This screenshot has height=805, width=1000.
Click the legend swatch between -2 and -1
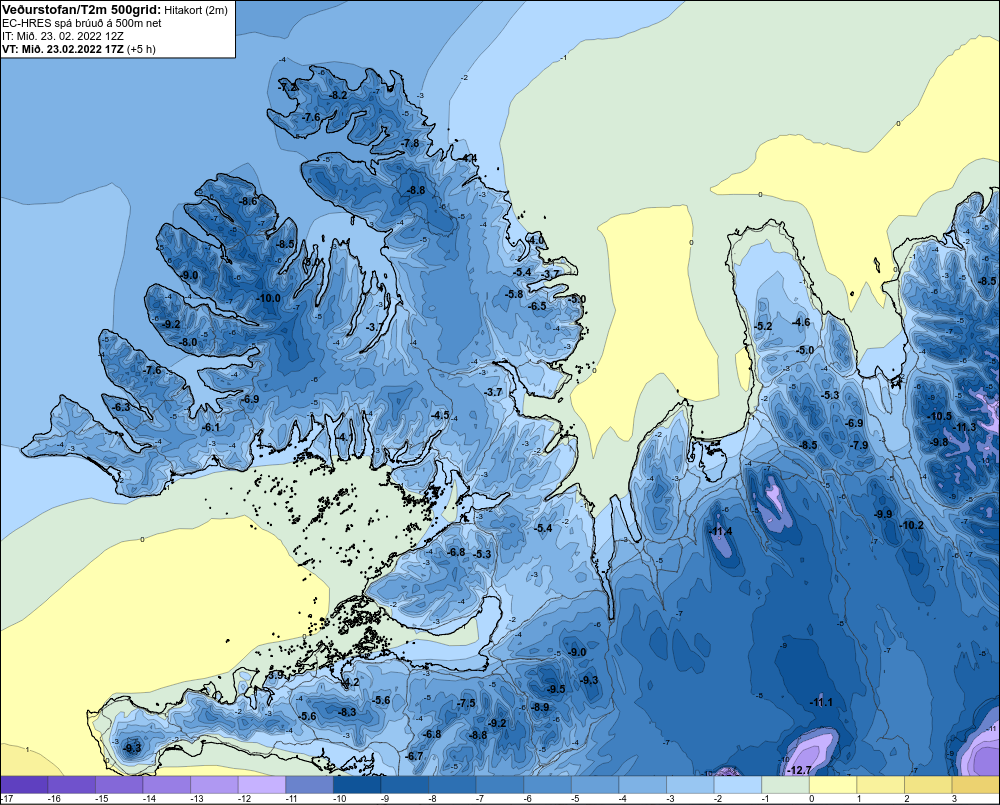[738, 785]
